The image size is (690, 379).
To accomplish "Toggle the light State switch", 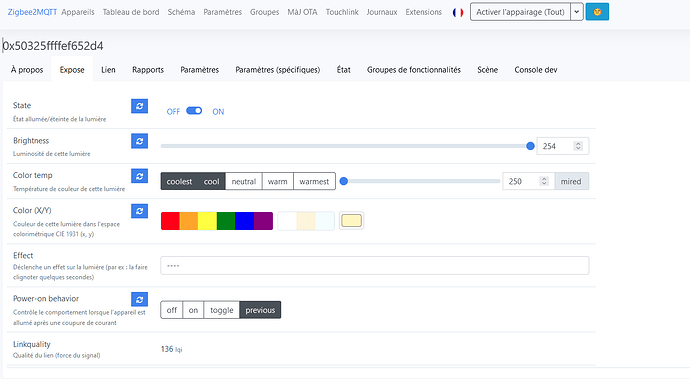I will (194, 111).
